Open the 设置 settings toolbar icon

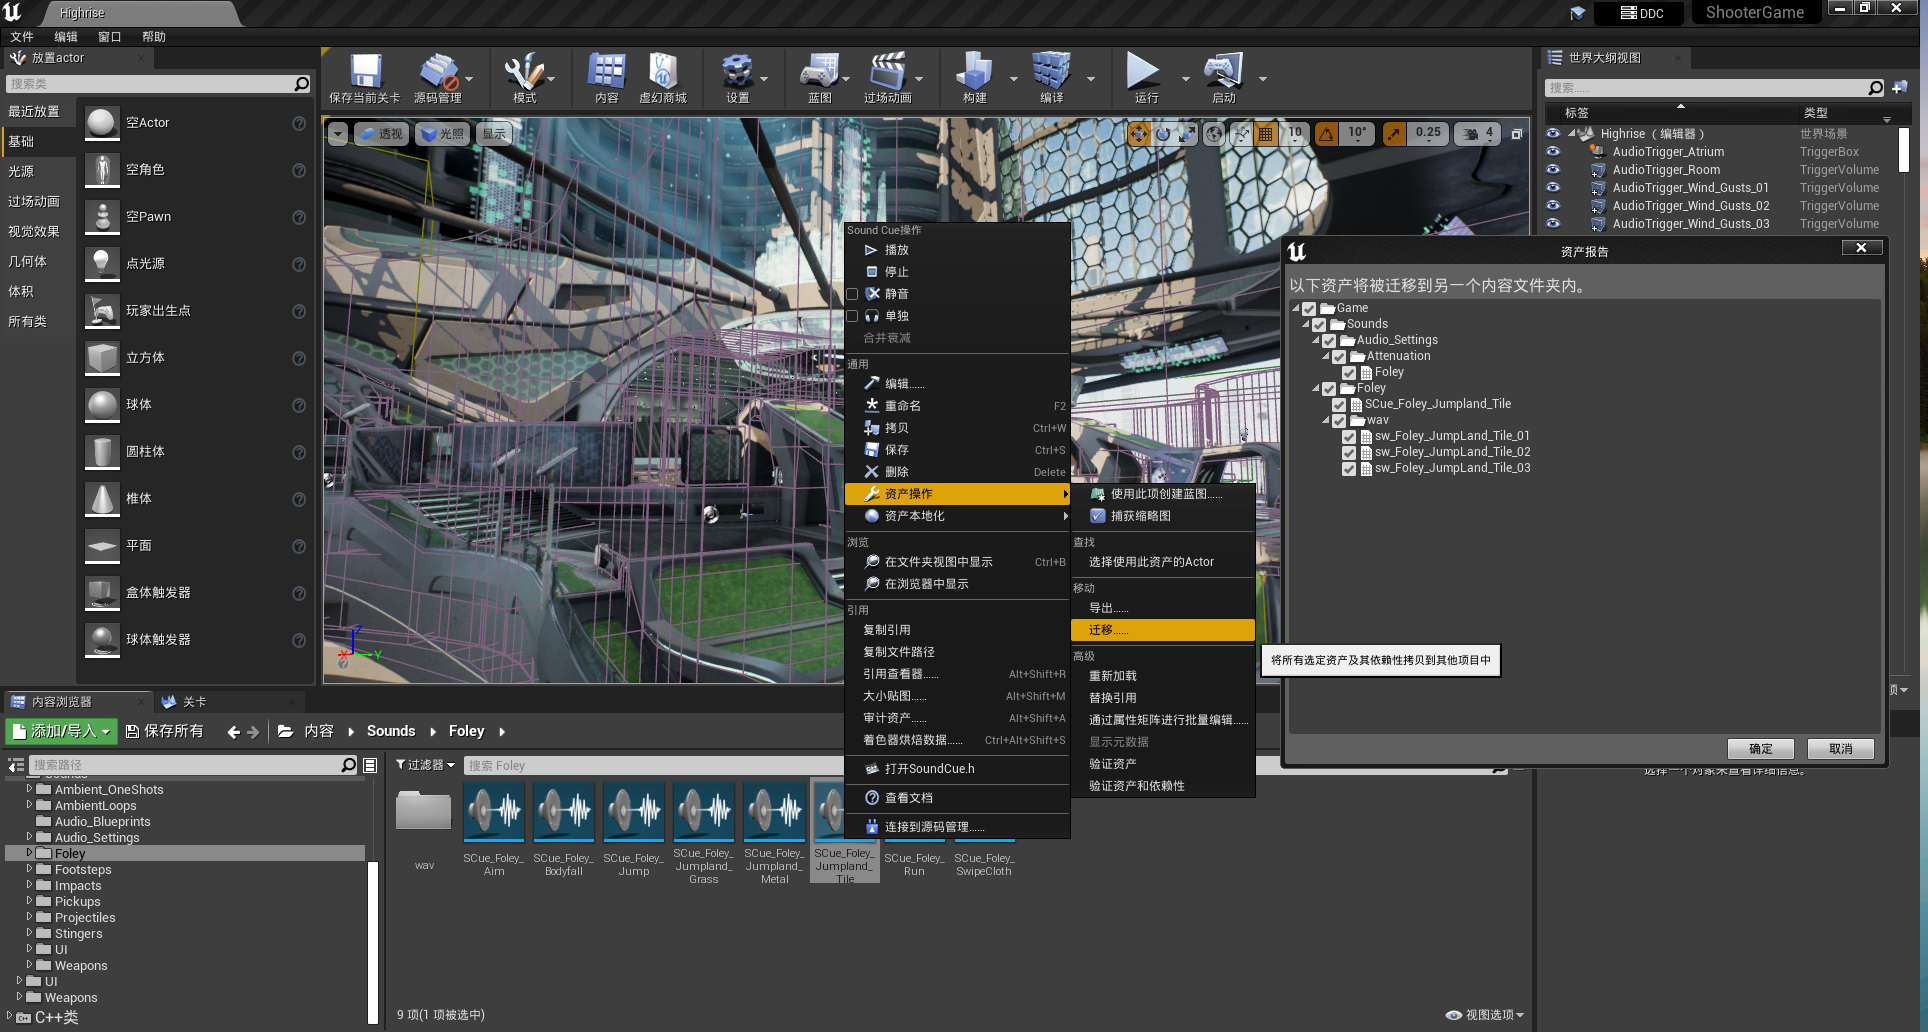[x=737, y=73]
